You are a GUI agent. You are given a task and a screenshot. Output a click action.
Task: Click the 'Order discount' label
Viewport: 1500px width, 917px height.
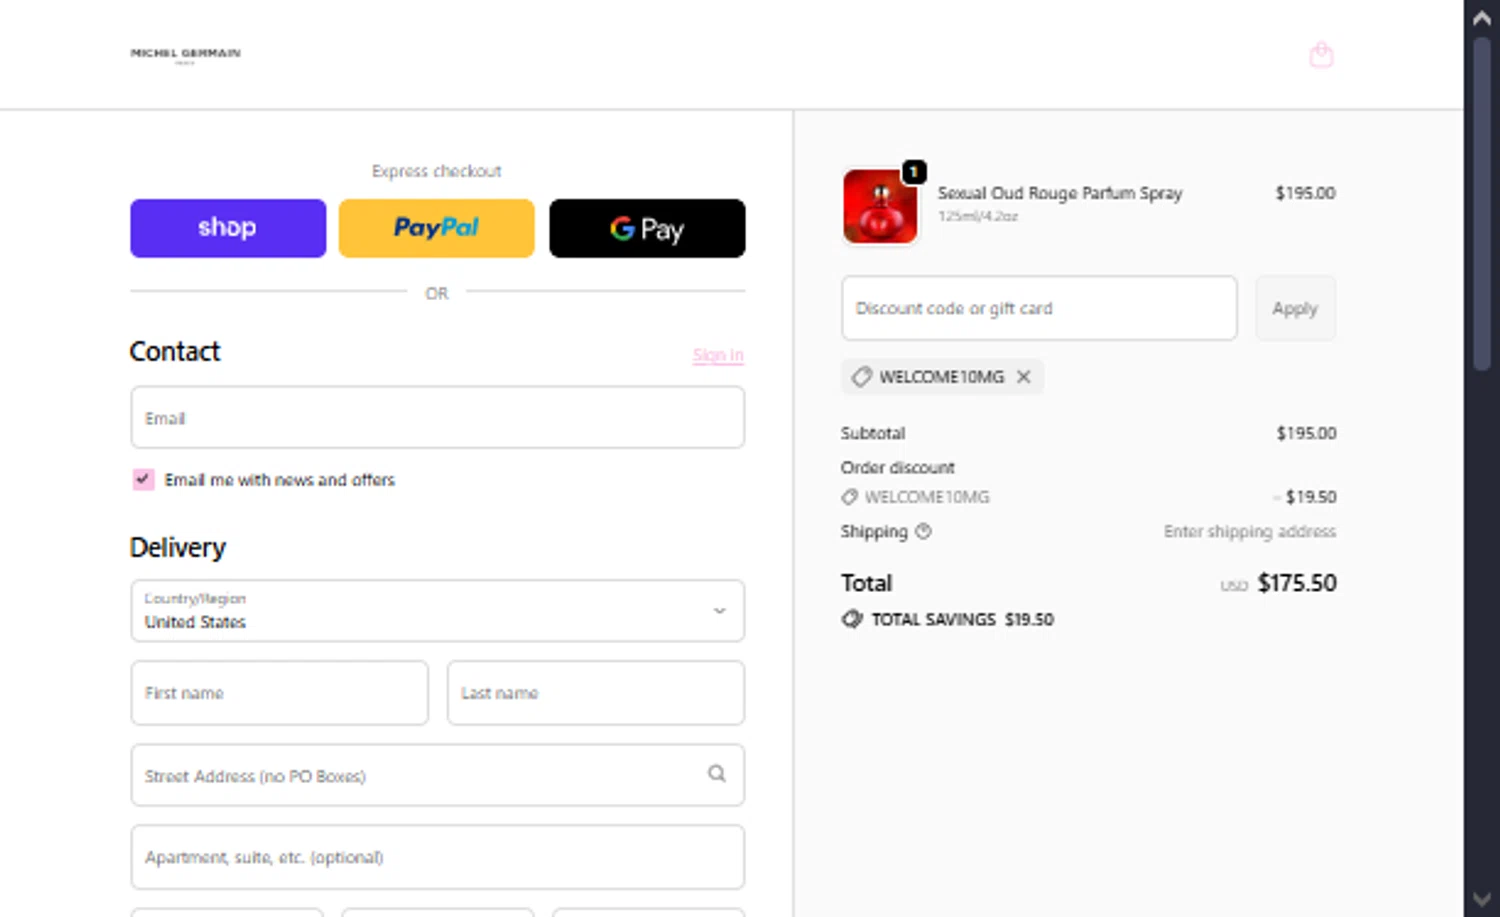[898, 467]
